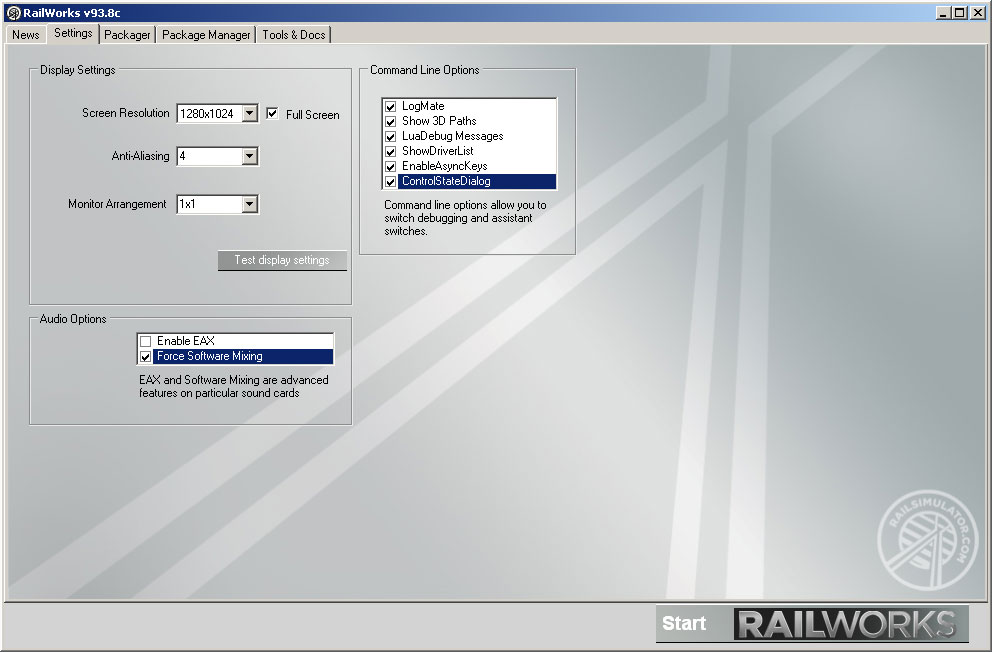992x652 pixels.
Task: Open the Package Manager tab
Action: point(206,35)
